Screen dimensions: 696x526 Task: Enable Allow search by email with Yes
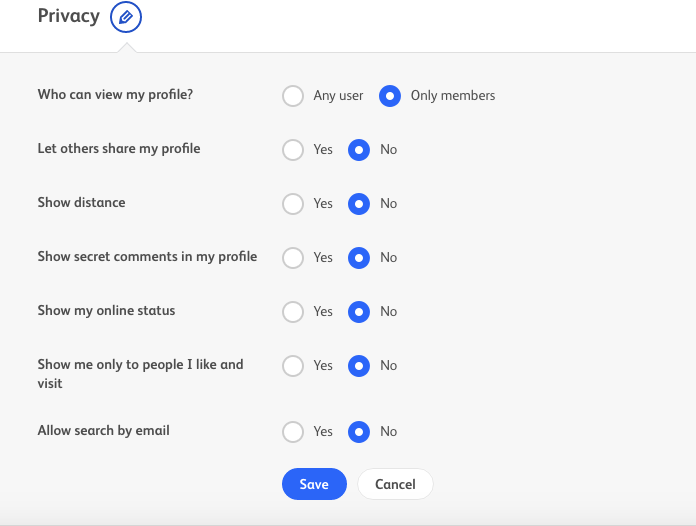coord(293,432)
